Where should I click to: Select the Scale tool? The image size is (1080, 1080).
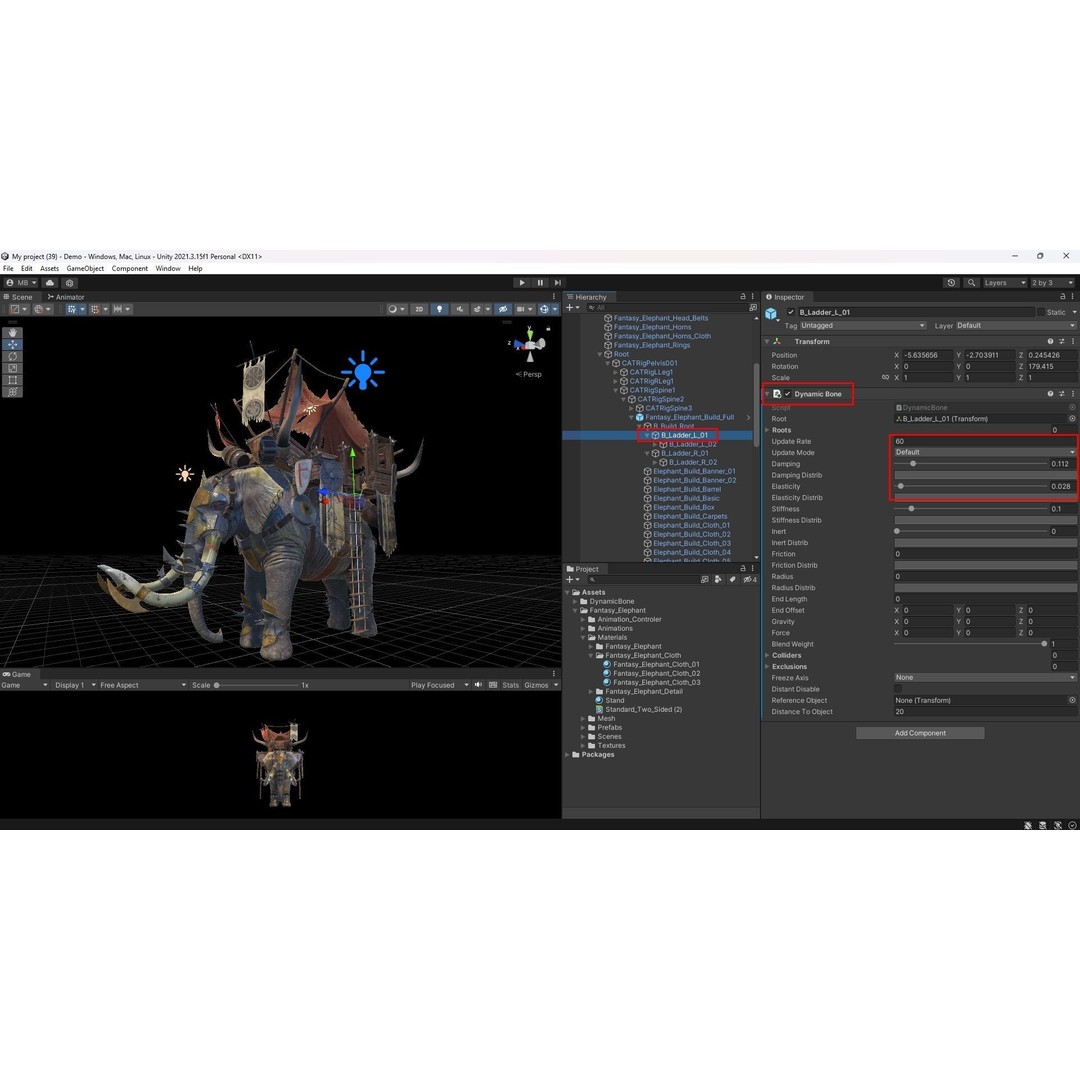tap(12, 368)
